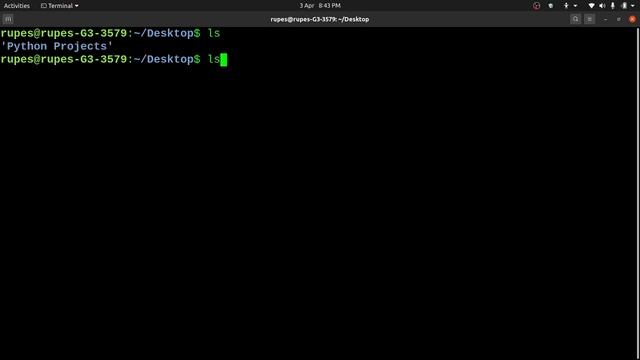
Task: Click the battery status icon
Action: [x=624, y=6]
